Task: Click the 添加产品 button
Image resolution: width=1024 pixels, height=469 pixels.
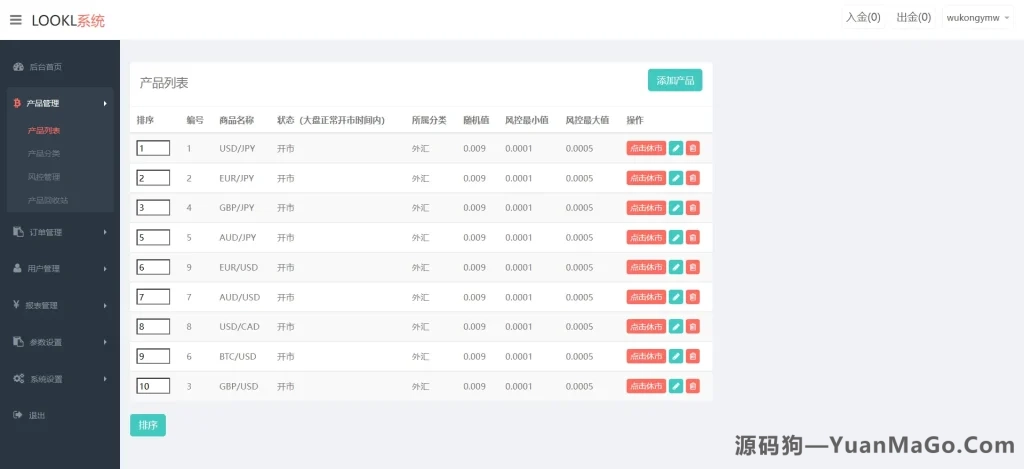Action: click(675, 80)
